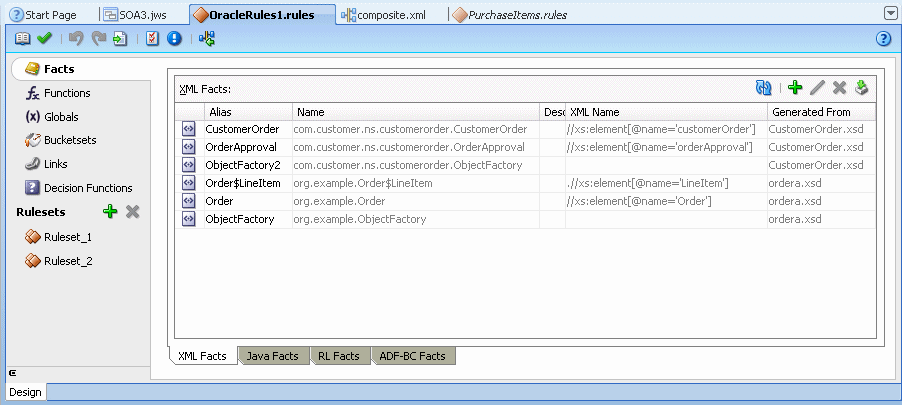Click the truncated Desc column header
This screenshot has height=405, width=902.
point(553,112)
